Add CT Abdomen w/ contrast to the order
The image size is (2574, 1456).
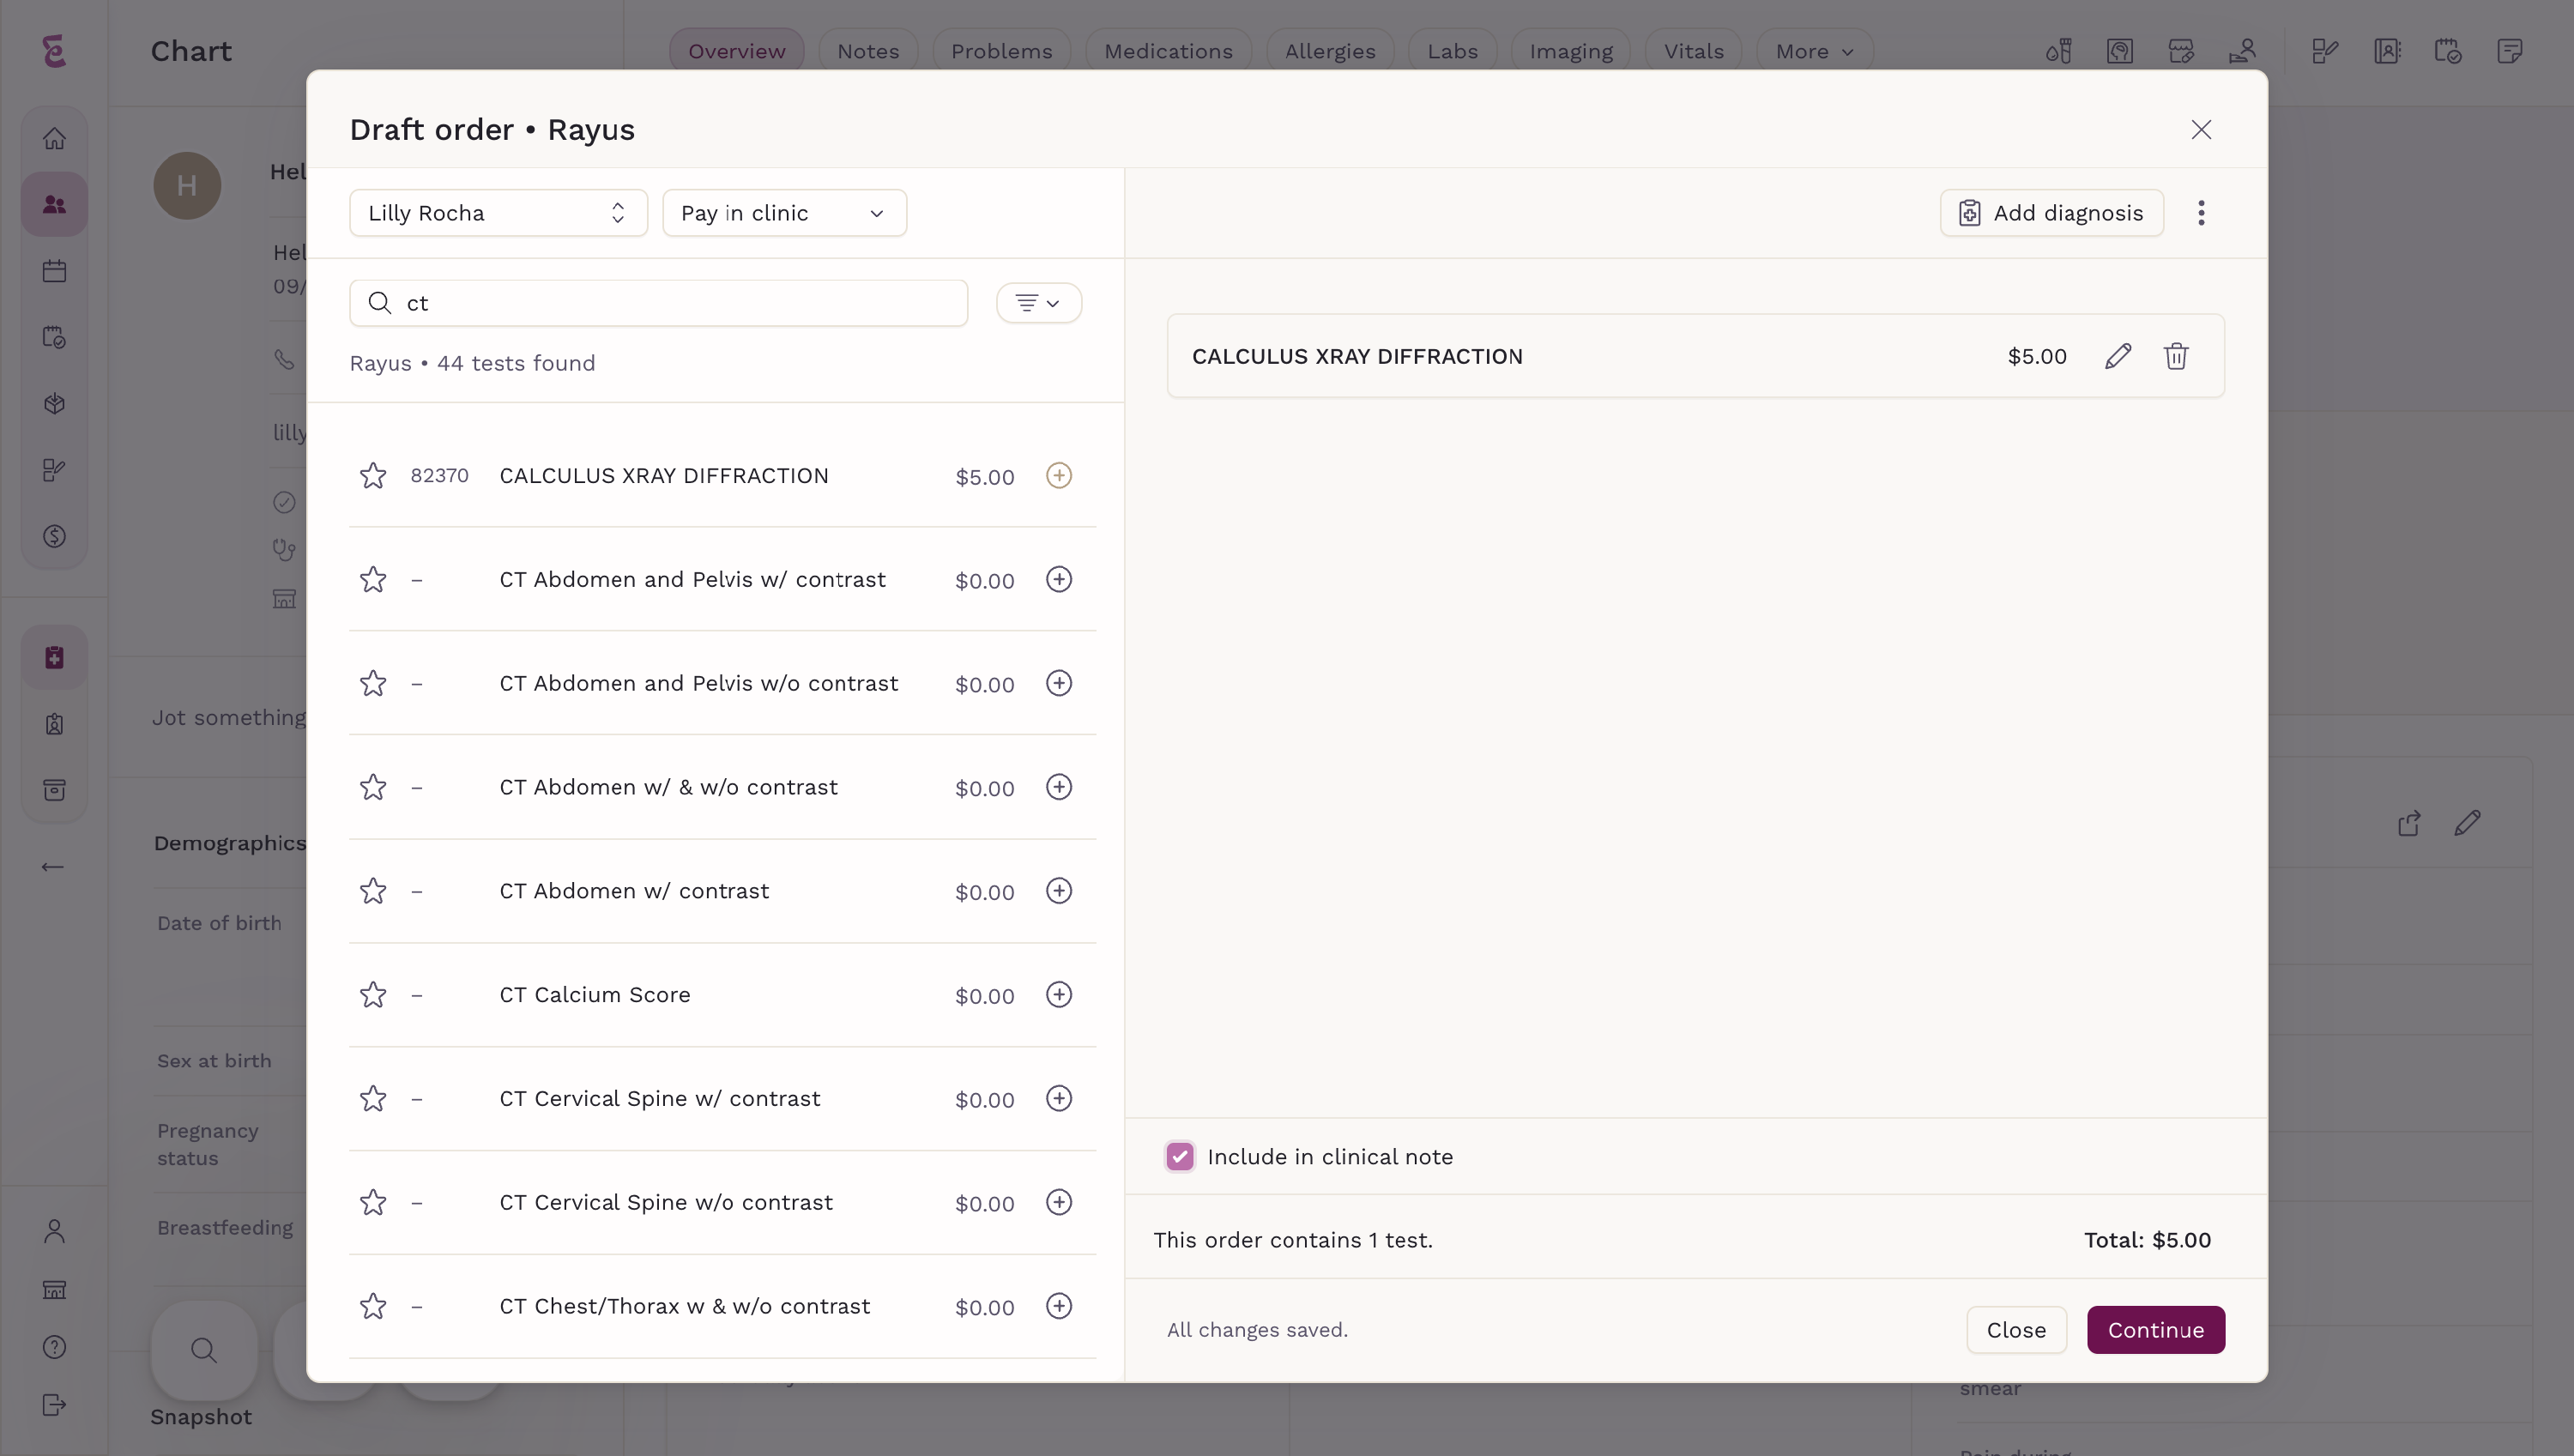click(x=1059, y=891)
